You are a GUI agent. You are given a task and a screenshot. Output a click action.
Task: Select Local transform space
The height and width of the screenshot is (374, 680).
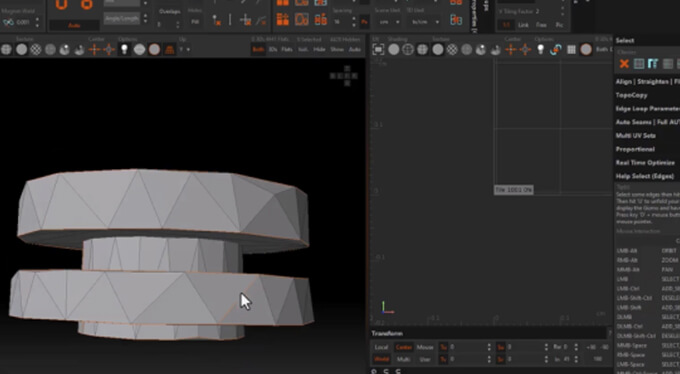tap(381, 347)
